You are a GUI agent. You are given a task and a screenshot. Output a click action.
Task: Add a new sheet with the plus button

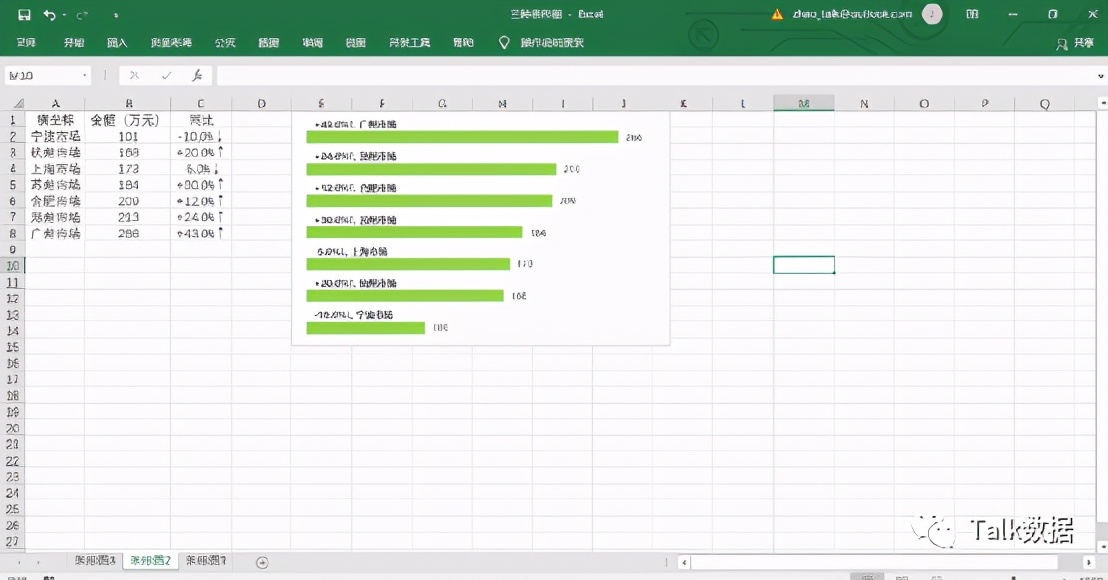262,562
